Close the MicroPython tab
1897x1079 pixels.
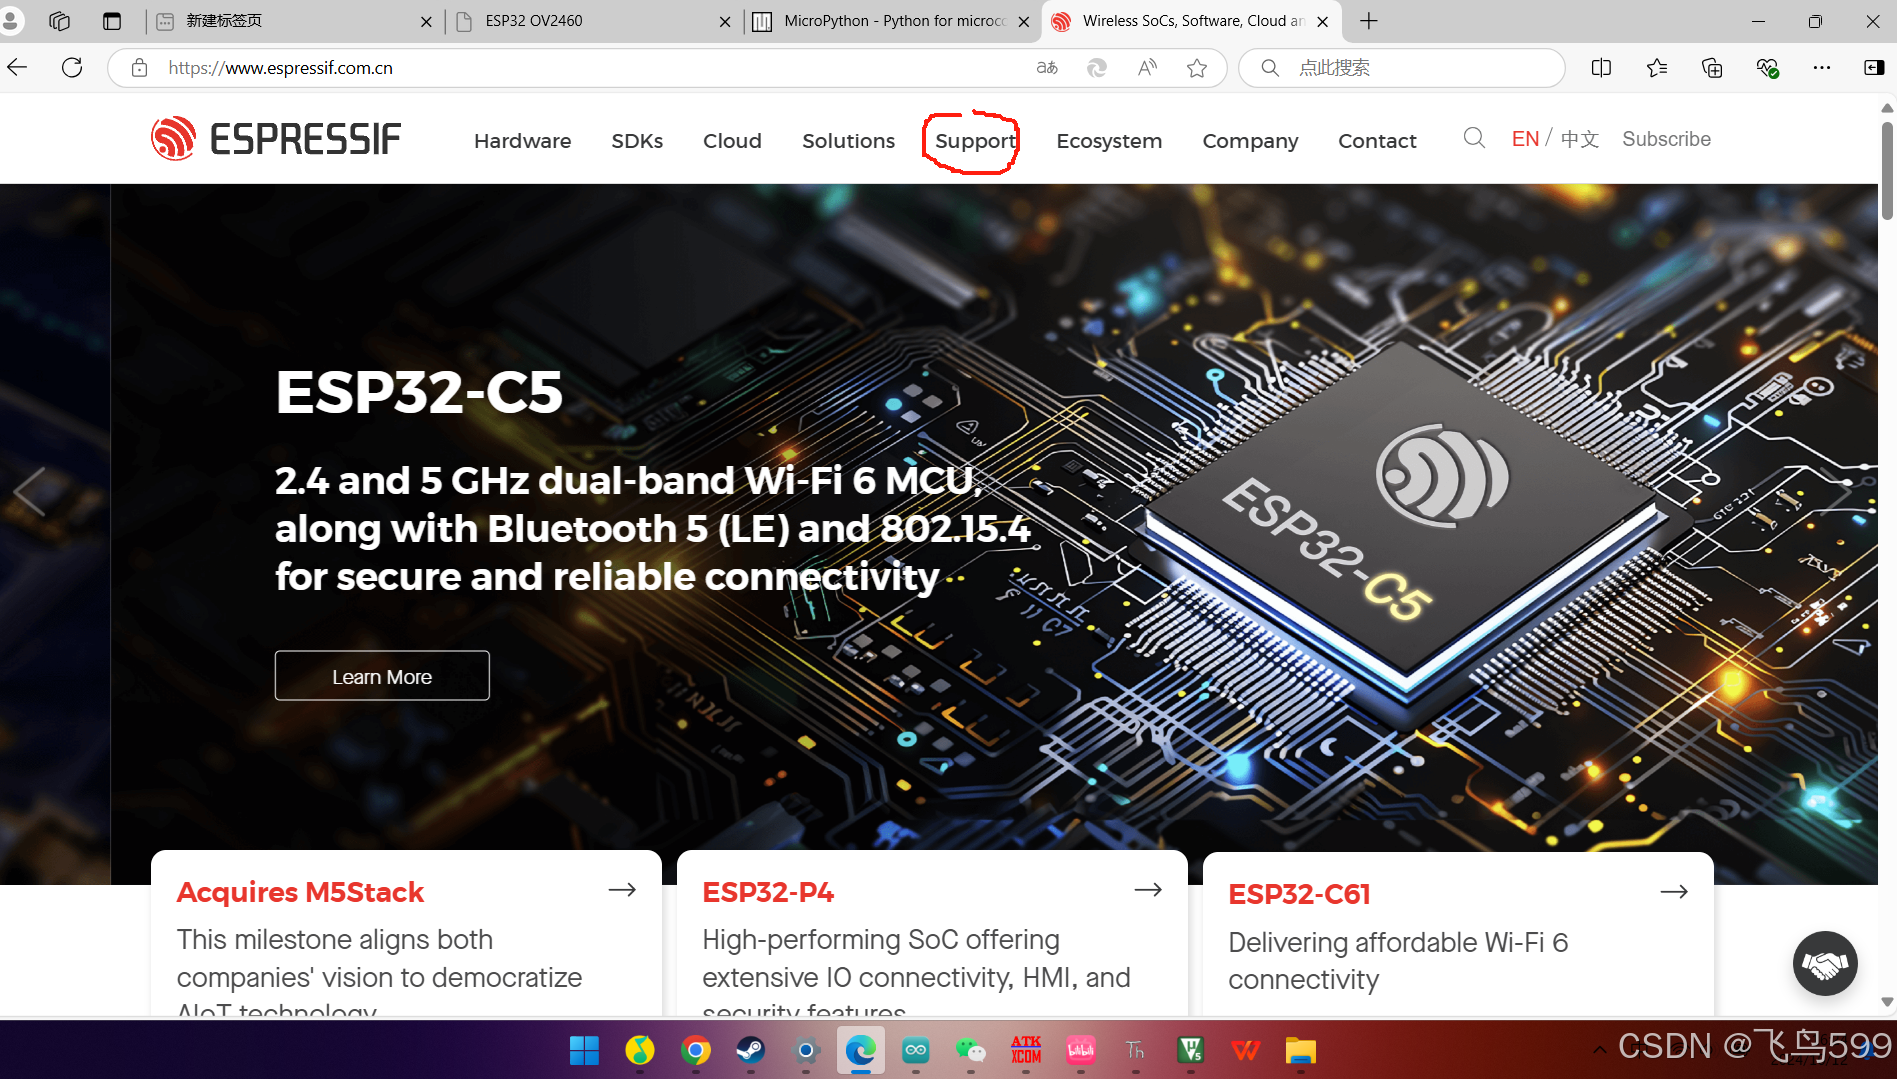pos(1023,21)
